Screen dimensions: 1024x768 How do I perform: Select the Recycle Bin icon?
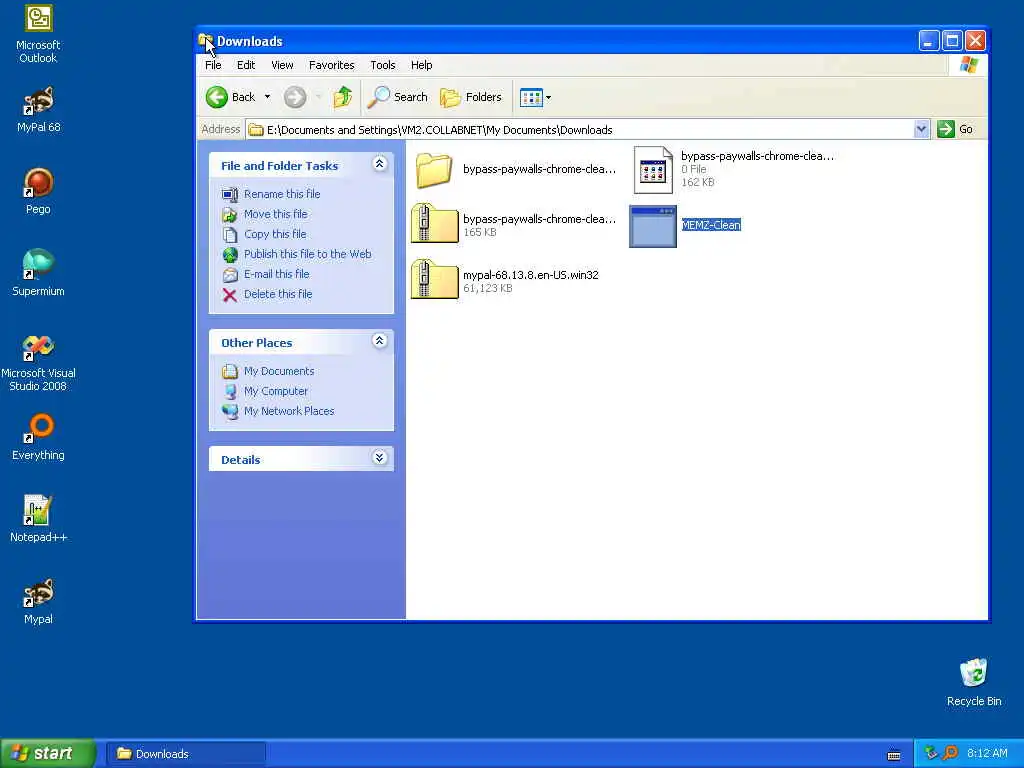click(x=974, y=682)
